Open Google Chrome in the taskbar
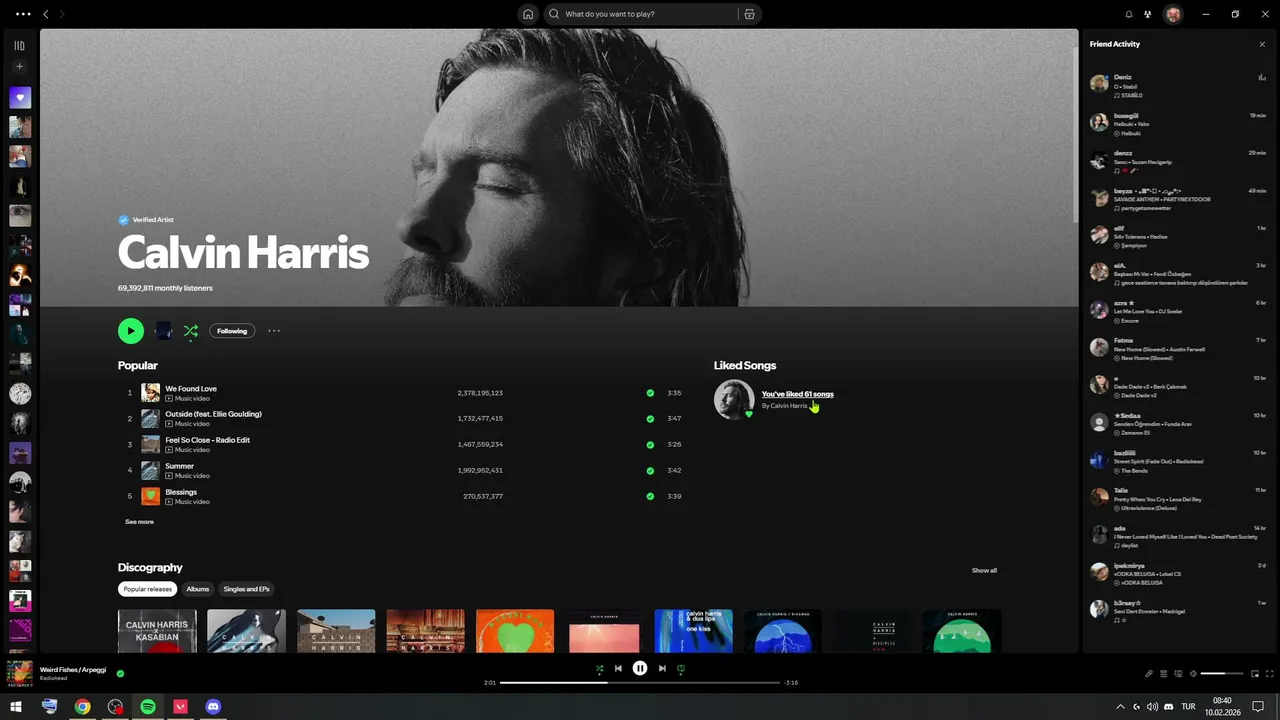The width and height of the screenshot is (1280, 720). pyautogui.click(x=82, y=706)
